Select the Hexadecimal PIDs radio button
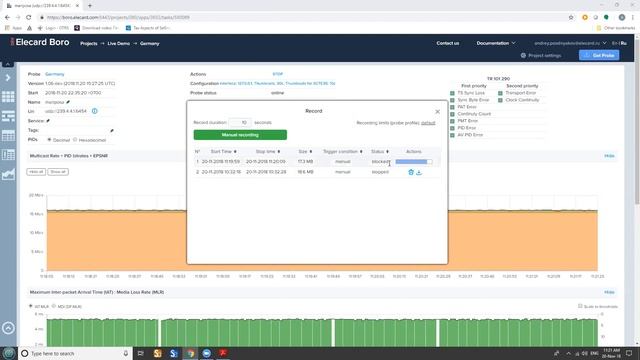 [75, 140]
